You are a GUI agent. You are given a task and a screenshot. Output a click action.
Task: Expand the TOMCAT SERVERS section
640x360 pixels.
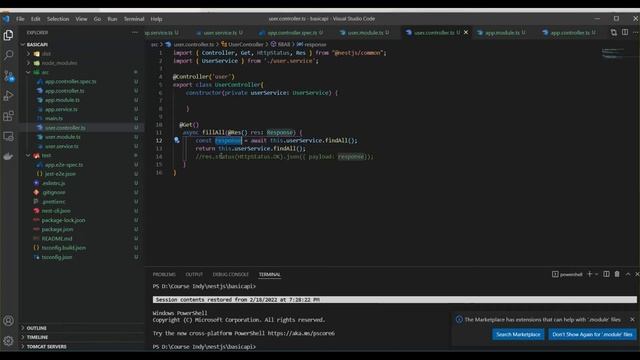(46, 347)
